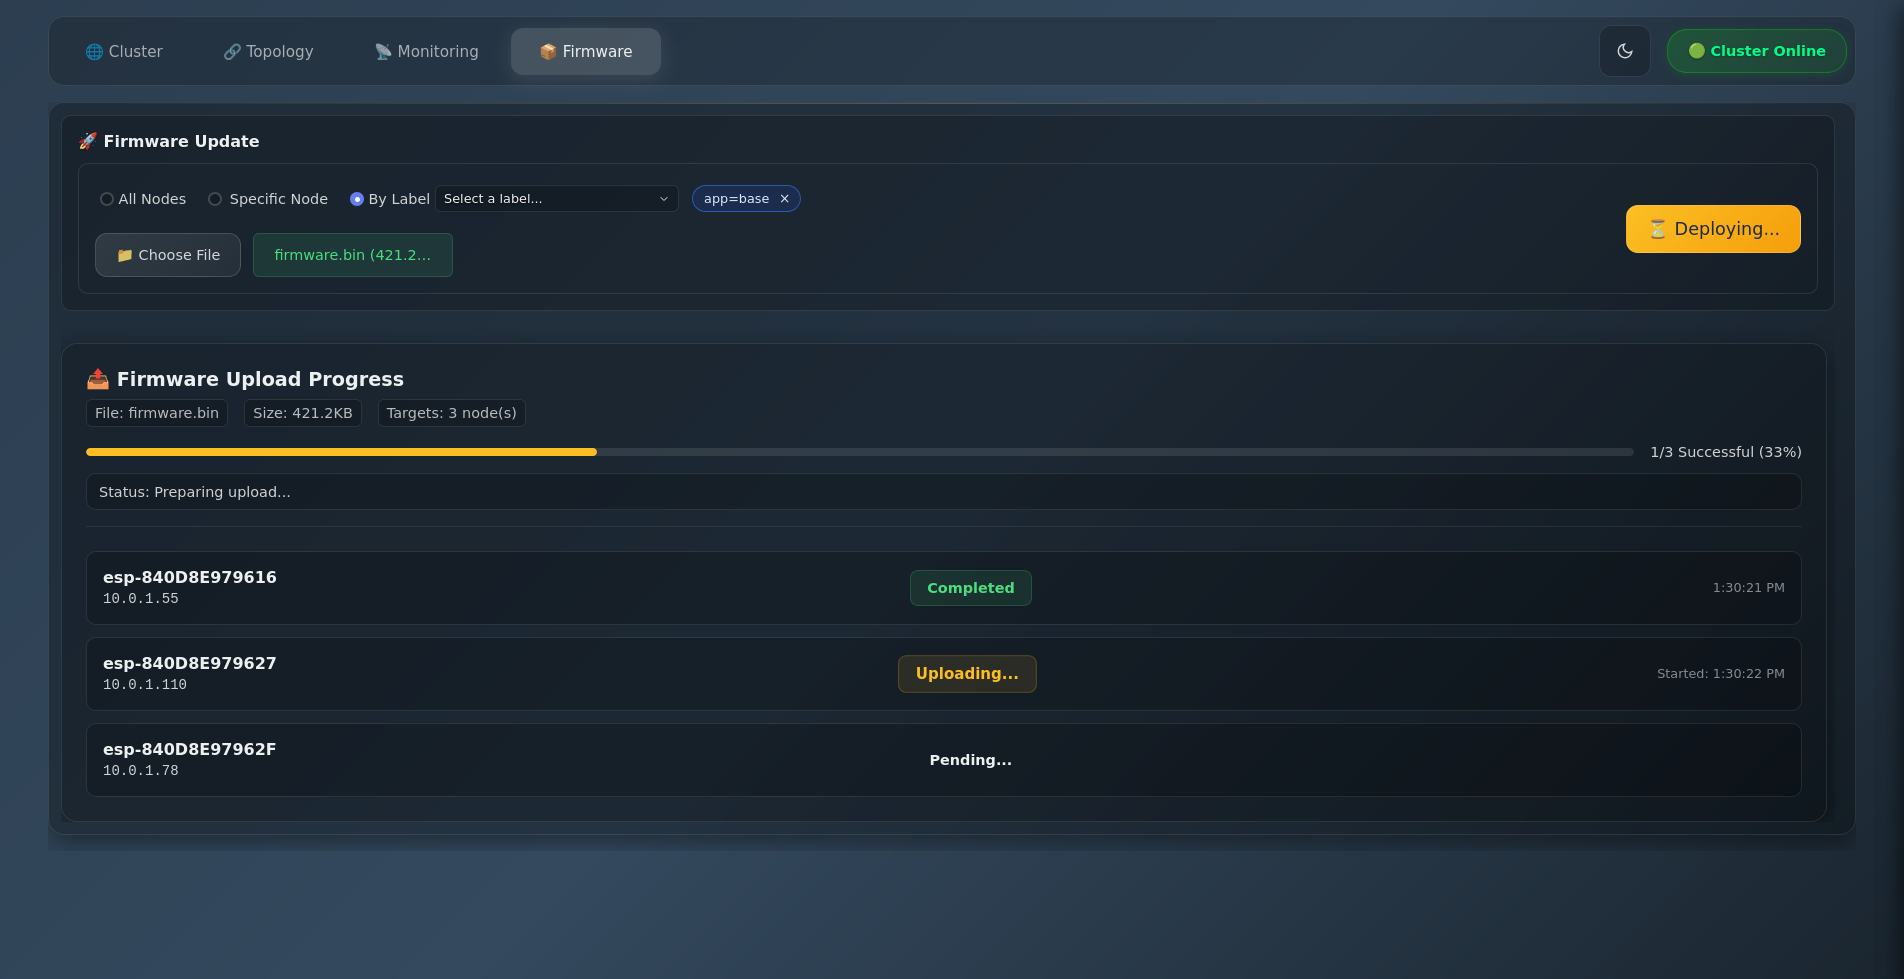Screen dimensions: 1904x979
Task: Open the Monitoring tab
Action: (x=426, y=52)
